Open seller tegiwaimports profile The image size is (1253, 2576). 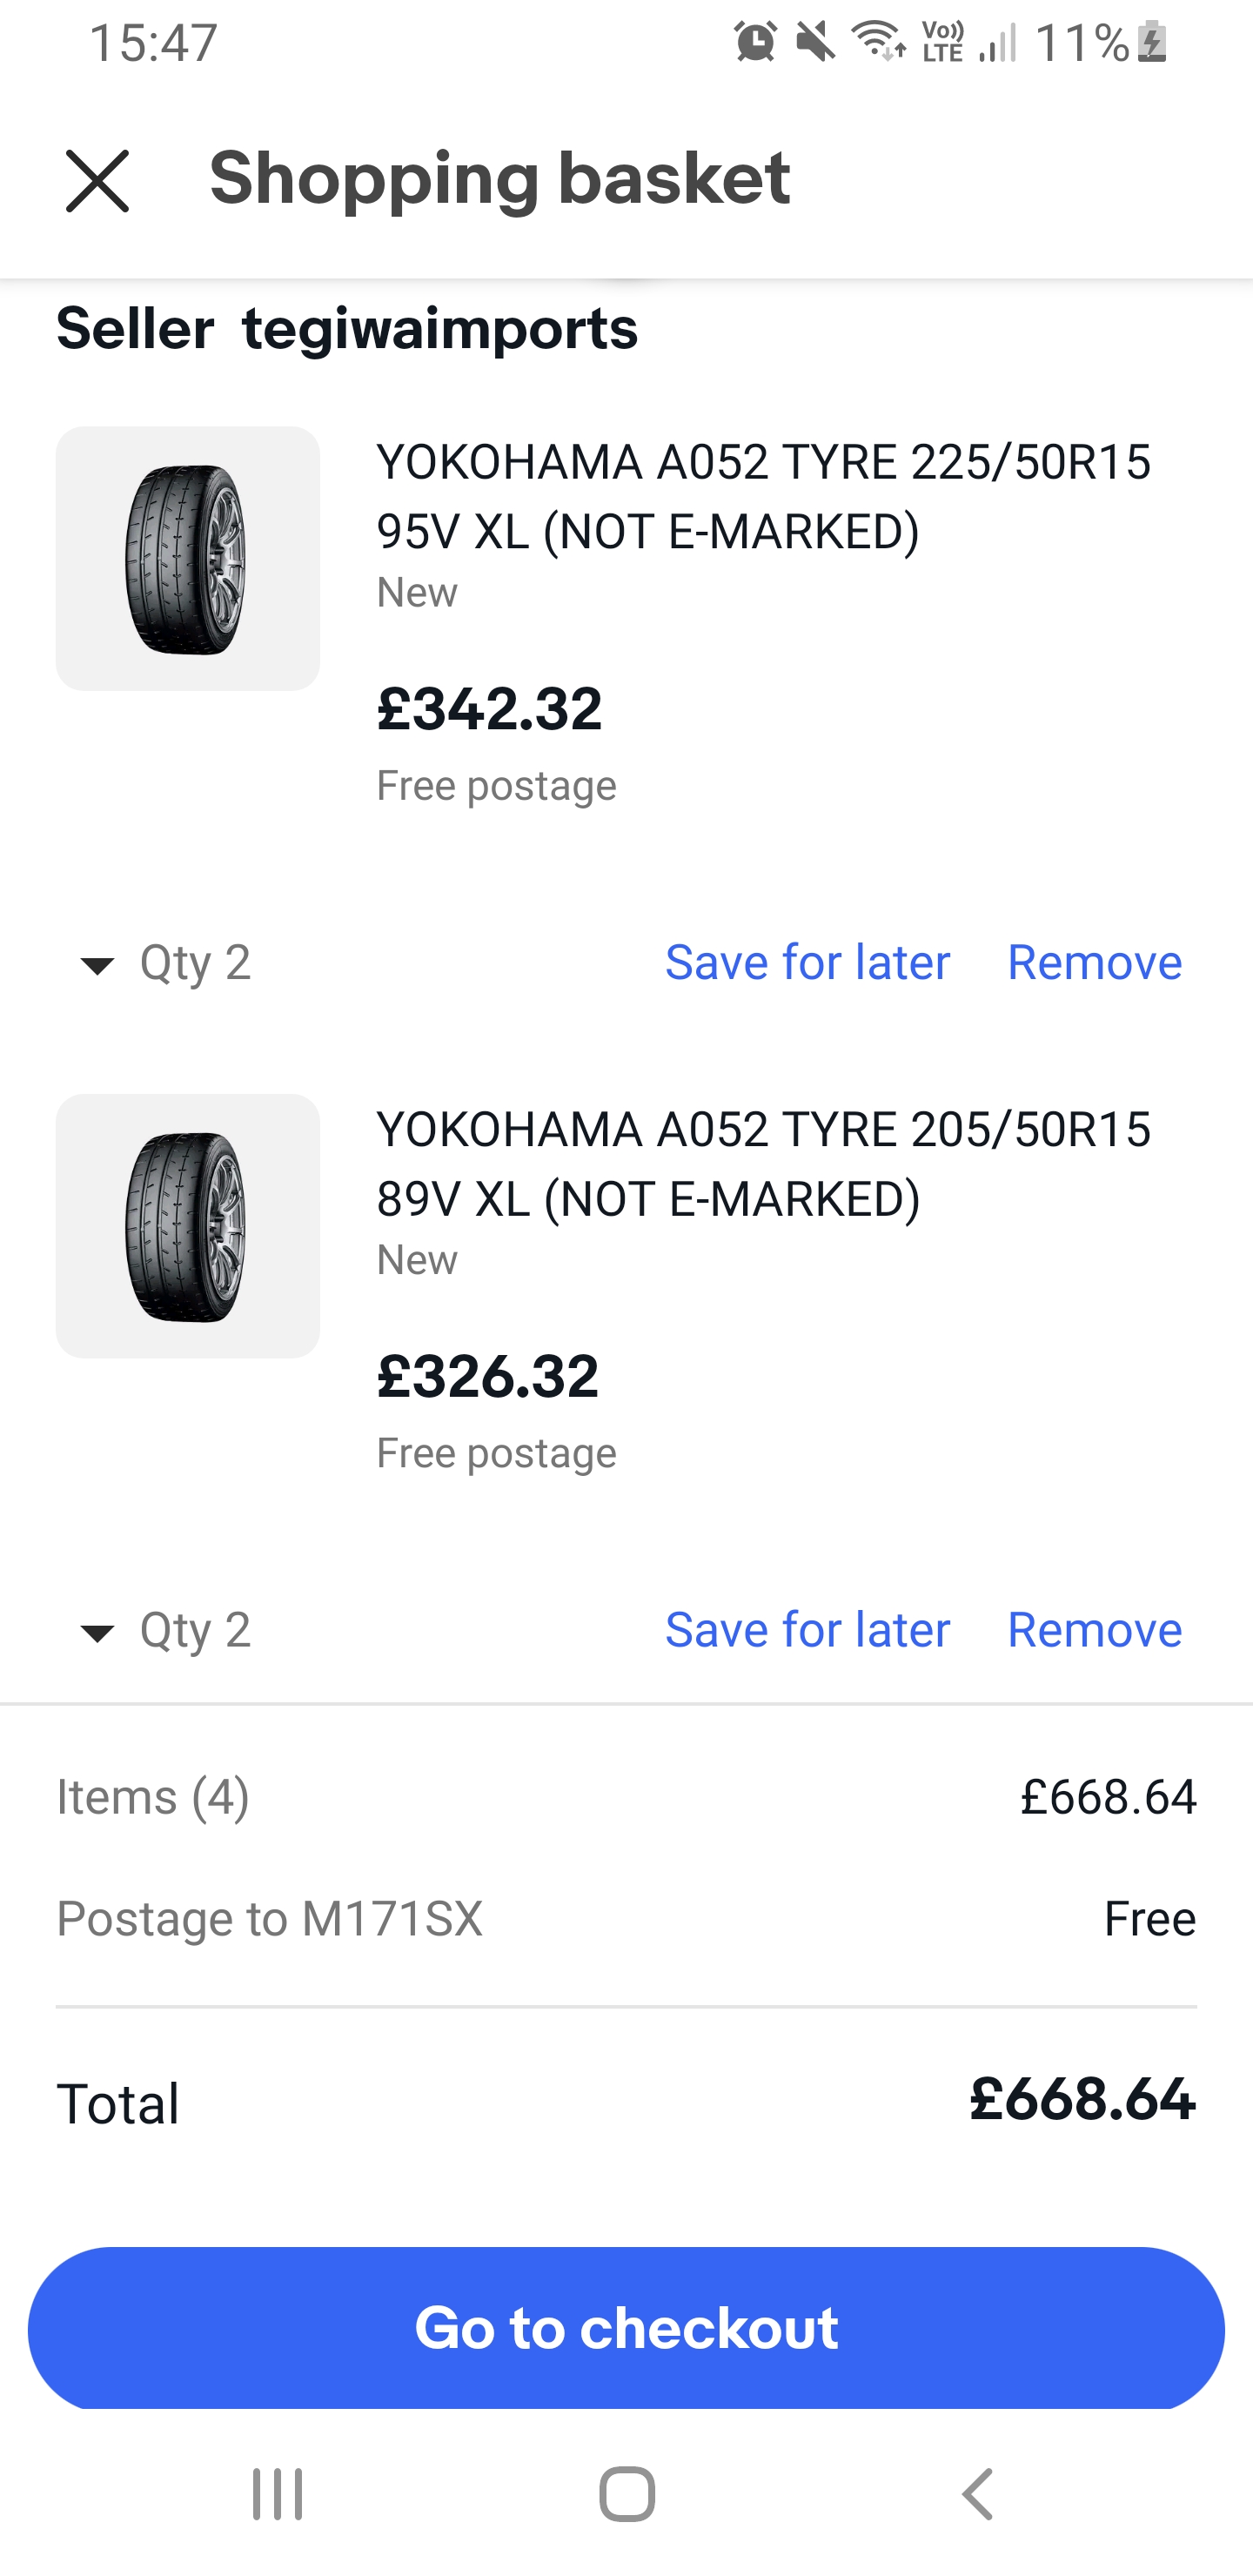439,329
